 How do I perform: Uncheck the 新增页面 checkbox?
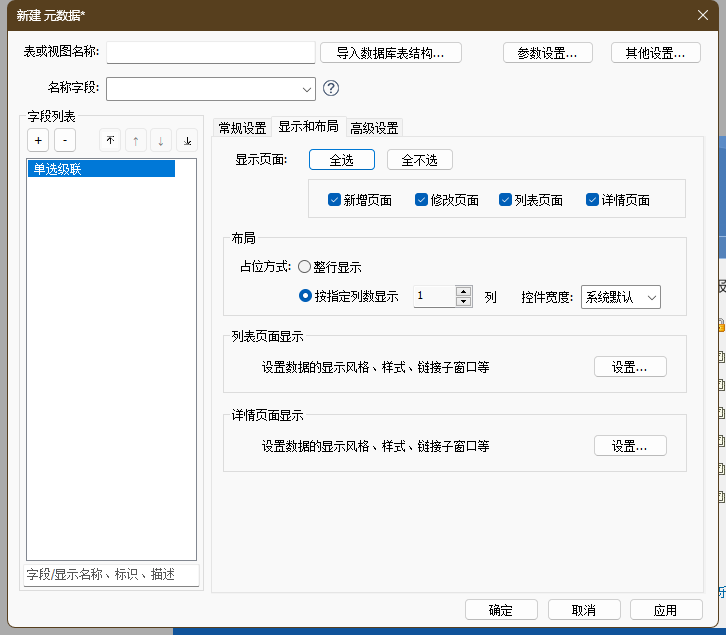(335, 200)
